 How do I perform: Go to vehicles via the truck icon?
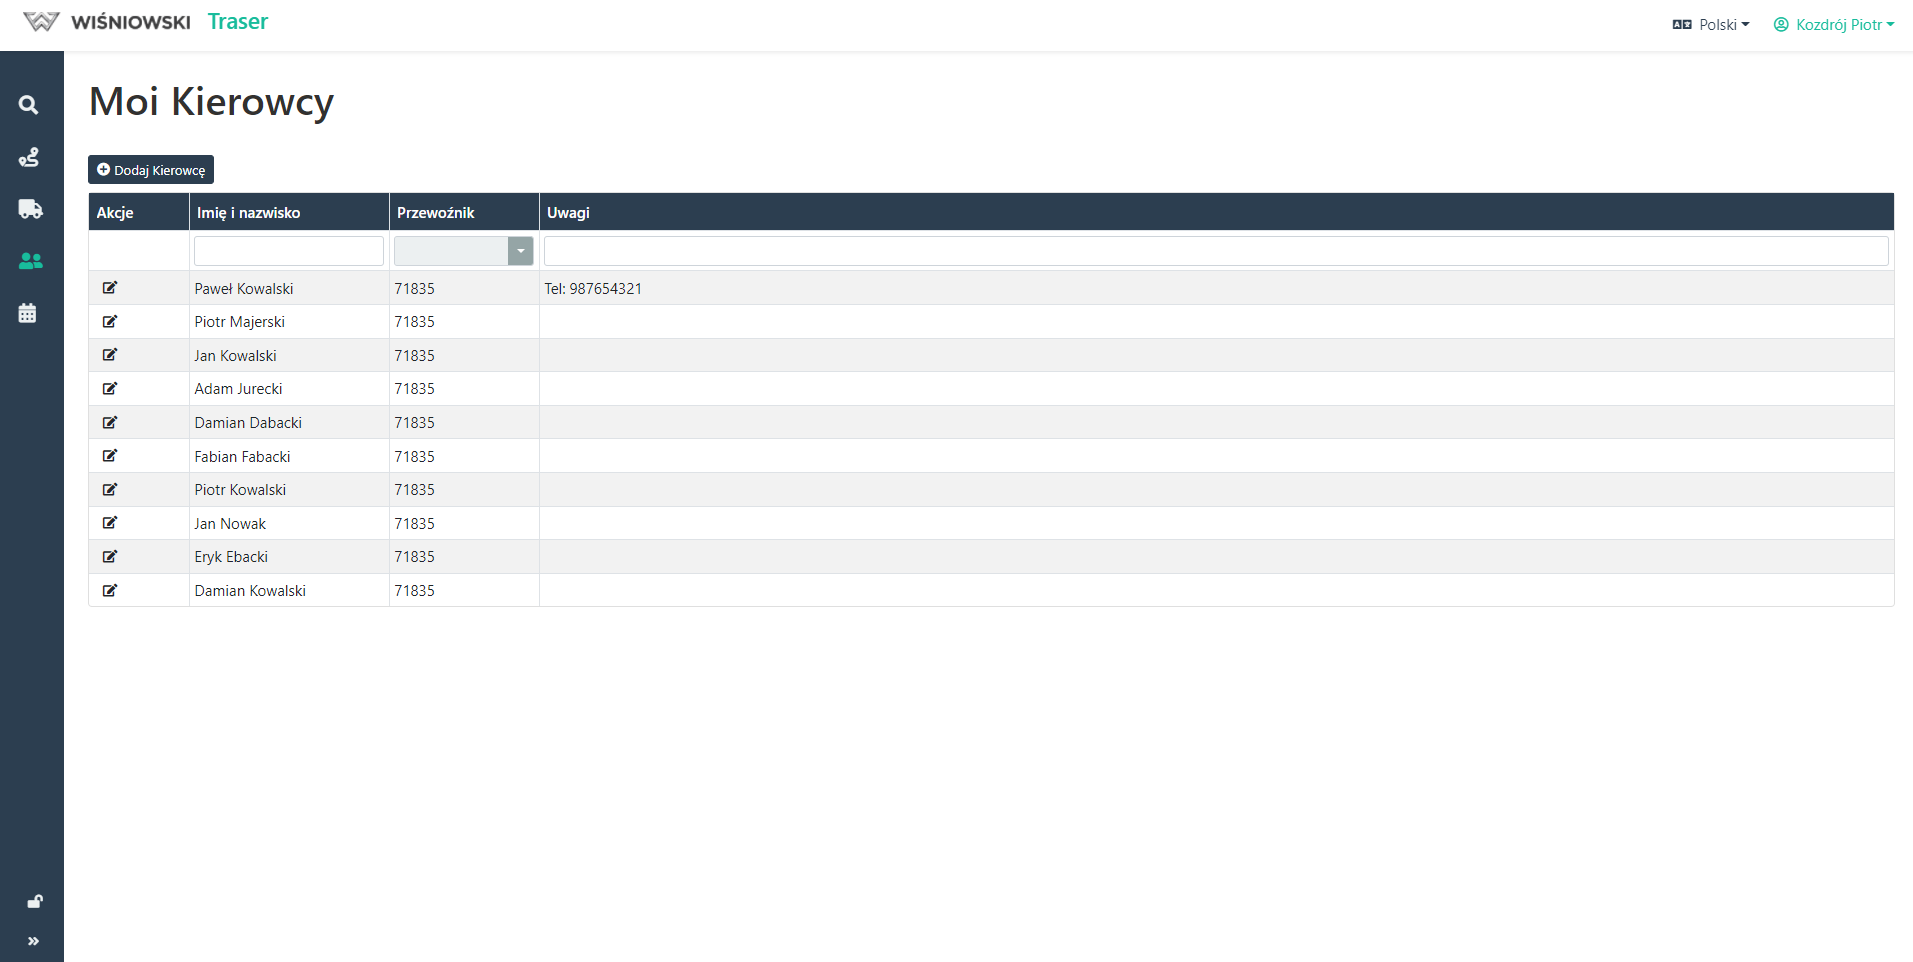(x=30, y=209)
